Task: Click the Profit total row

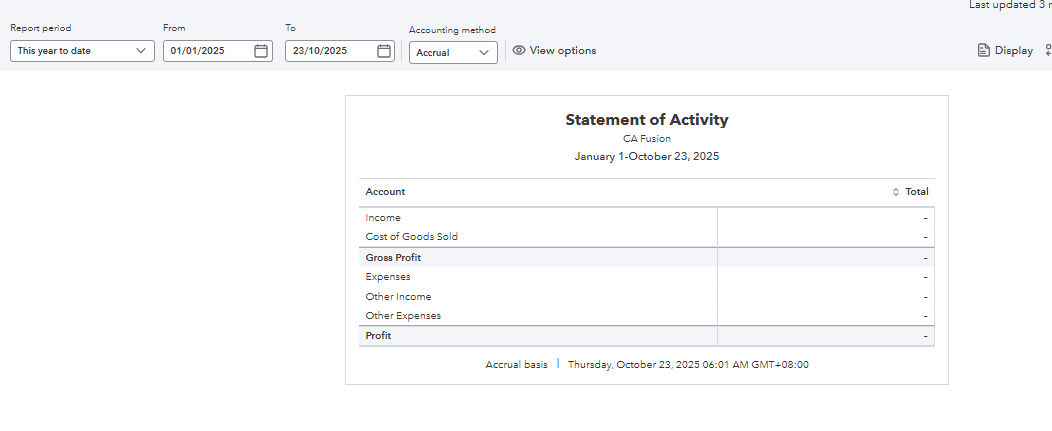Action: click(379, 336)
